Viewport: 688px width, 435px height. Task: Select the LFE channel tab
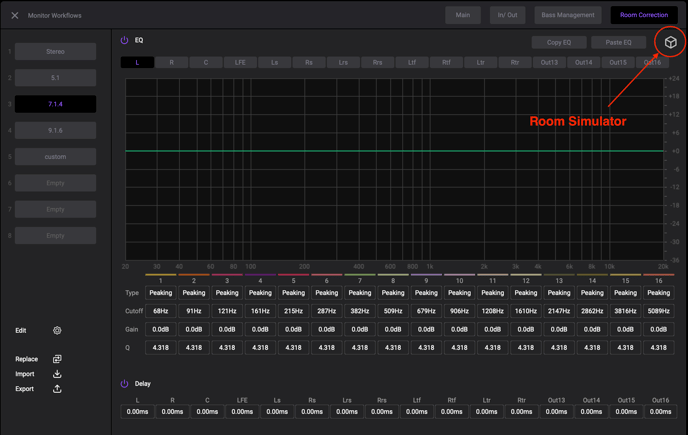click(240, 62)
